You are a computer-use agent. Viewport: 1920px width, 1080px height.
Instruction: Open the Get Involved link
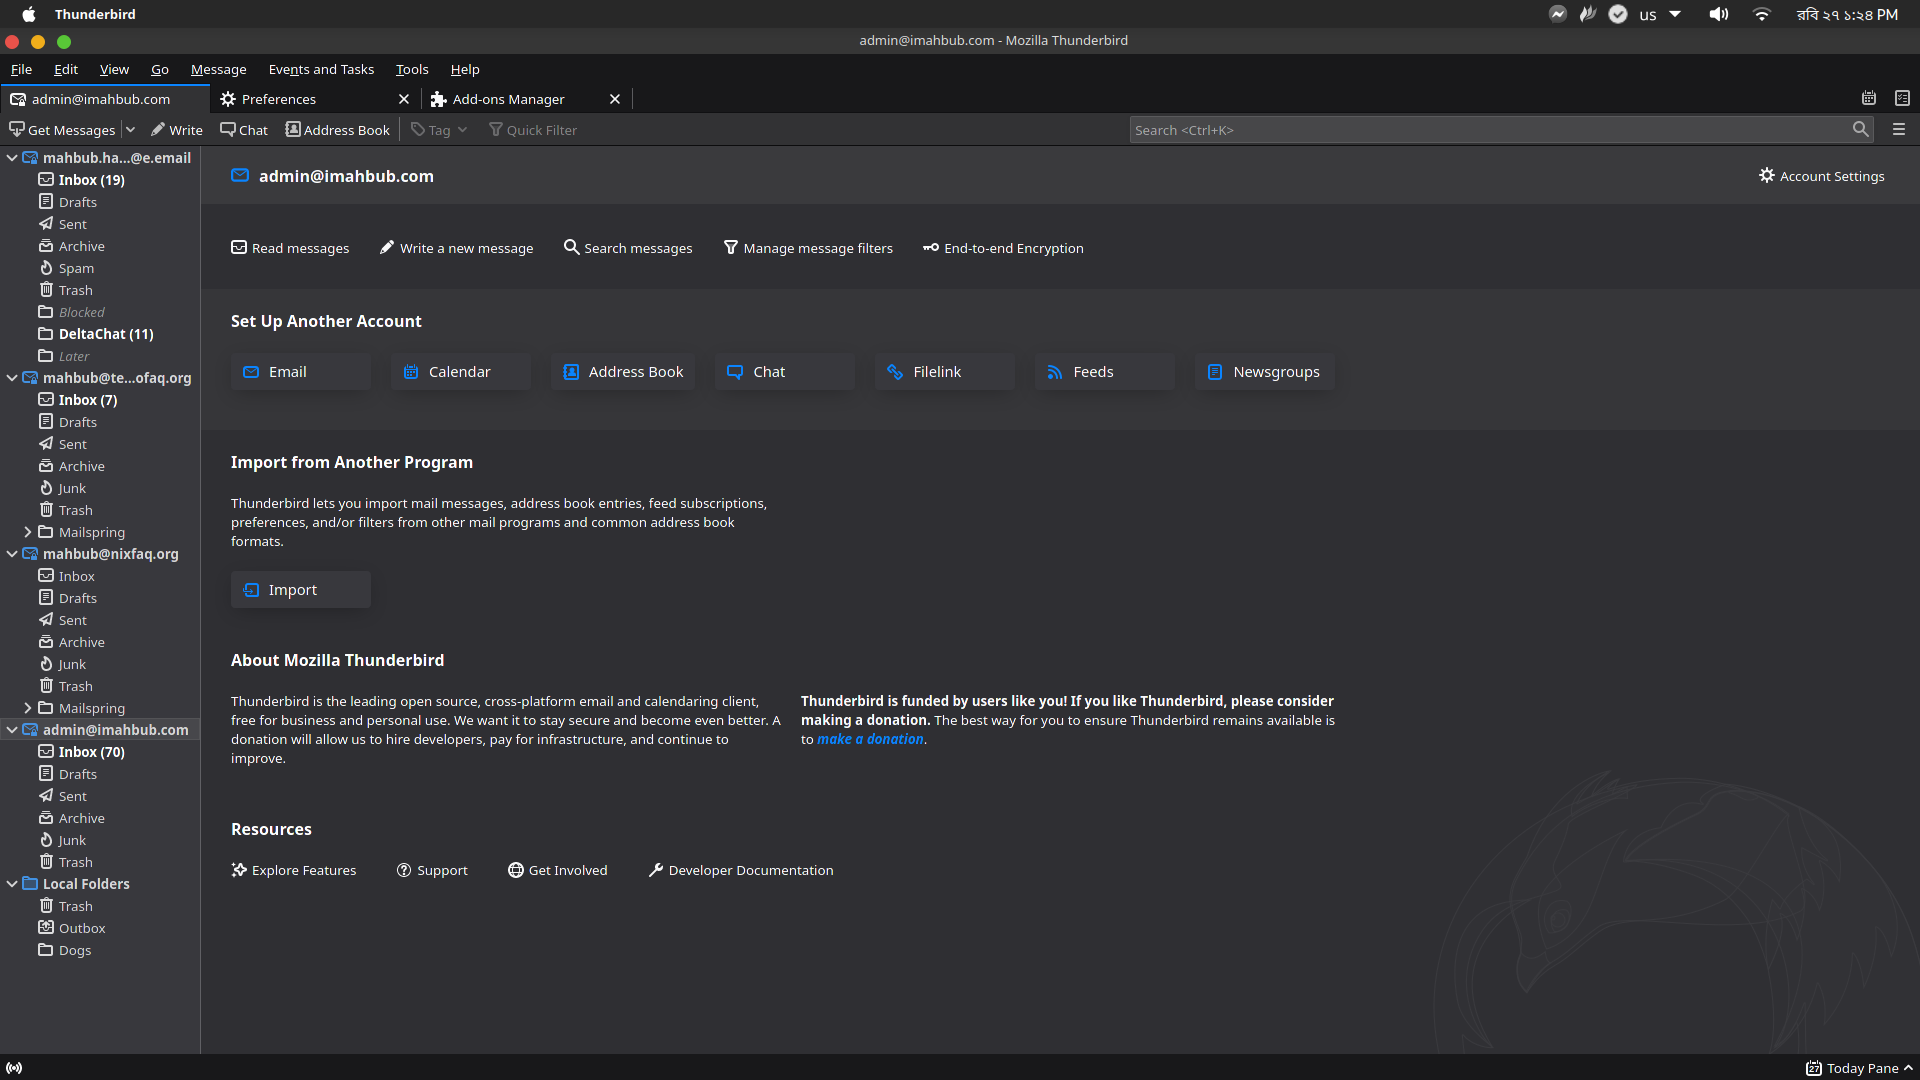pyautogui.click(x=557, y=870)
